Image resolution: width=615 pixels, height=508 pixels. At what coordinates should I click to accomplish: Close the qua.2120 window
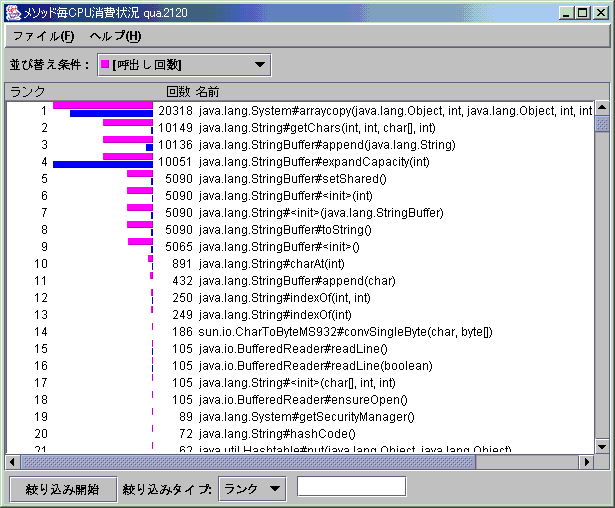pyautogui.click(x=600, y=13)
